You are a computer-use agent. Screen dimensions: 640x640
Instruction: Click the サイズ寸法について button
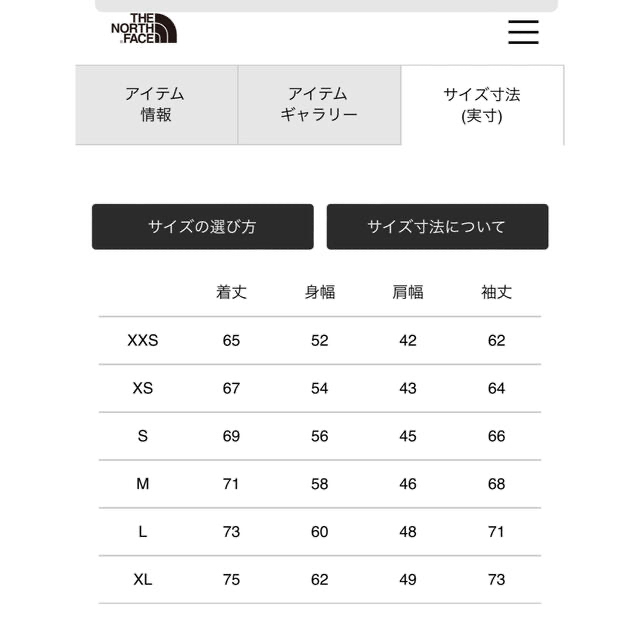click(437, 227)
